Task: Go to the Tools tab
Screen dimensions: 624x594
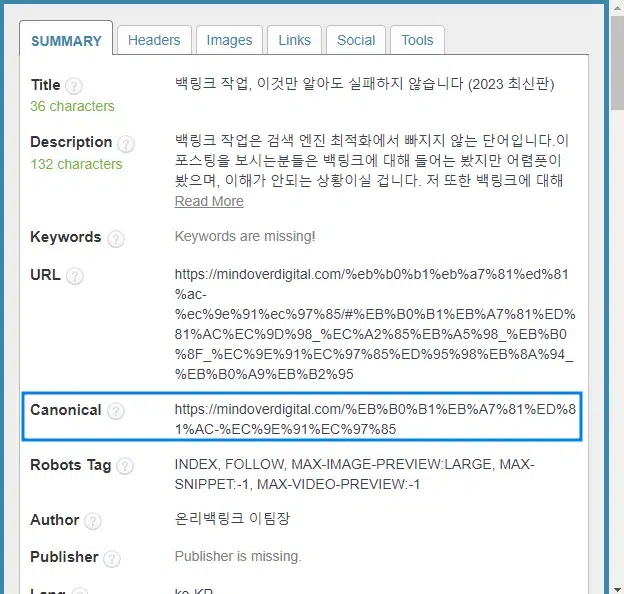Action: (417, 40)
